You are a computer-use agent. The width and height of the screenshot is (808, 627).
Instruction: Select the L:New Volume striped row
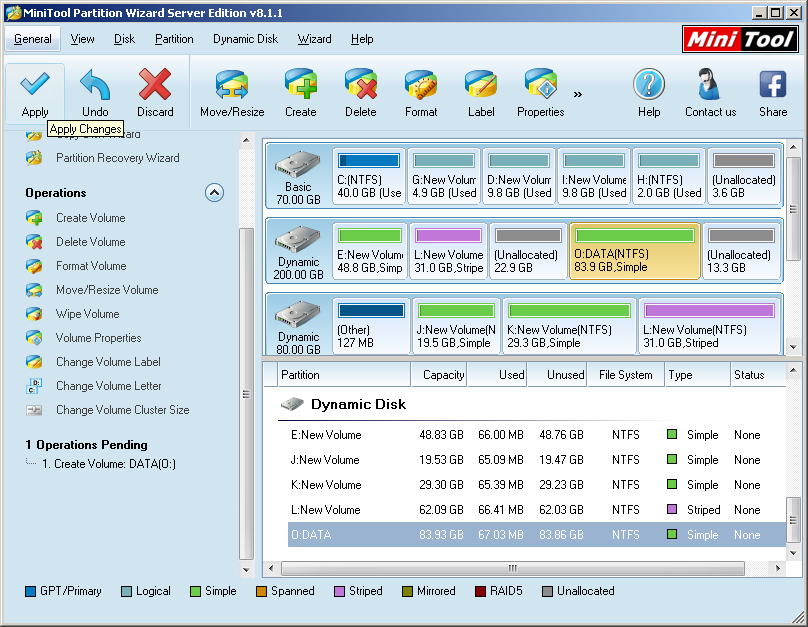(x=536, y=510)
